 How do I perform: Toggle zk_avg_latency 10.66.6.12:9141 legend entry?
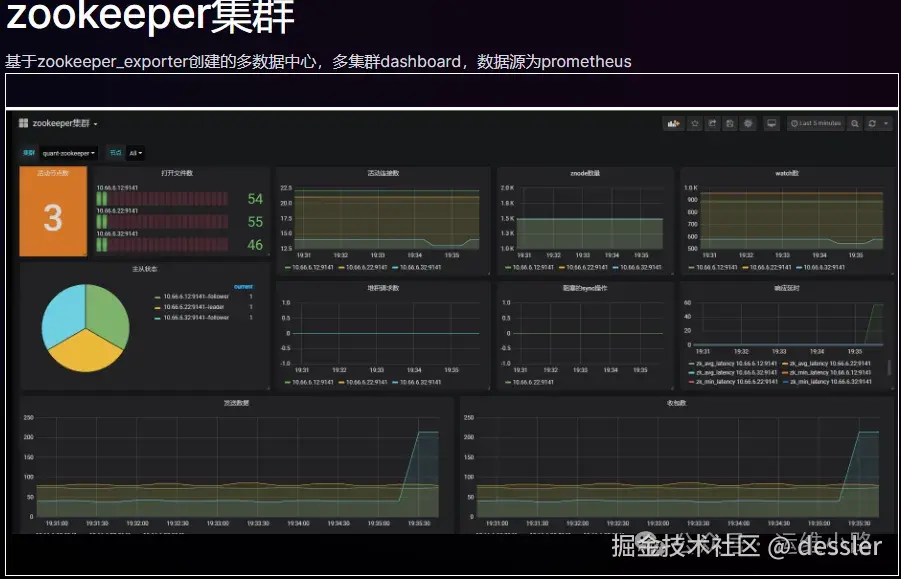click(733, 364)
